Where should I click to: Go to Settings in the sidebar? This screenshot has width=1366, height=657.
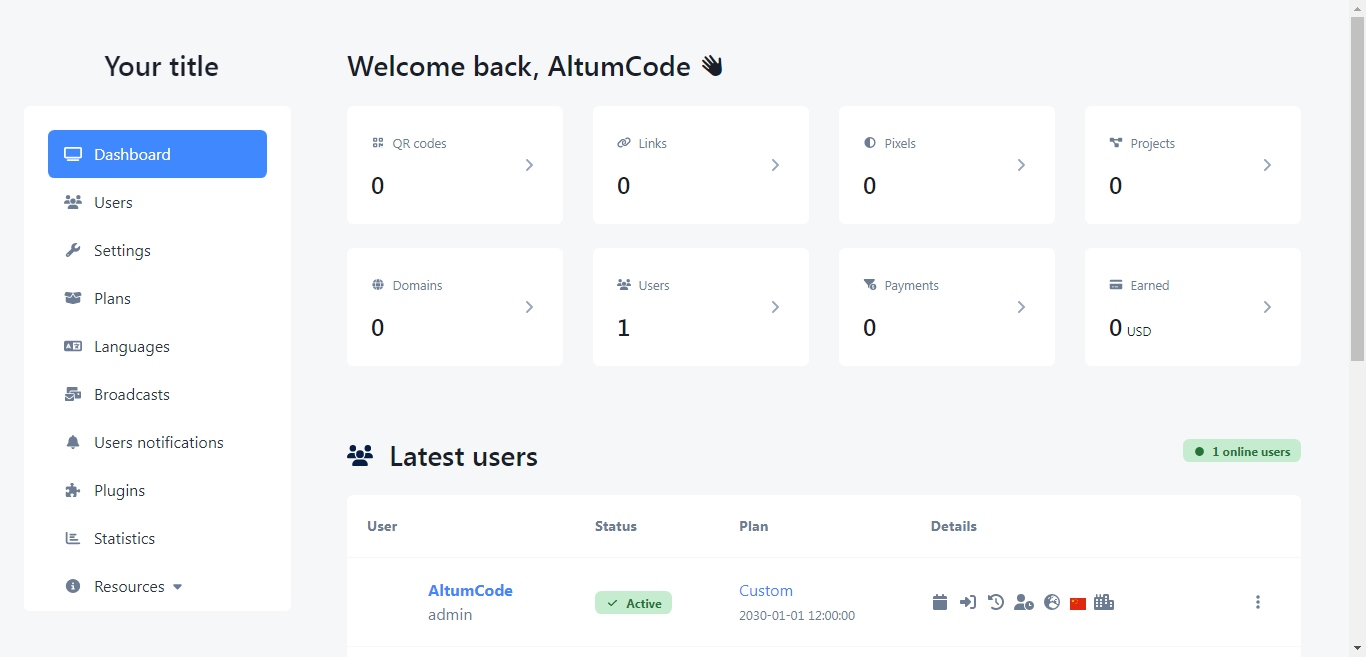(x=122, y=250)
